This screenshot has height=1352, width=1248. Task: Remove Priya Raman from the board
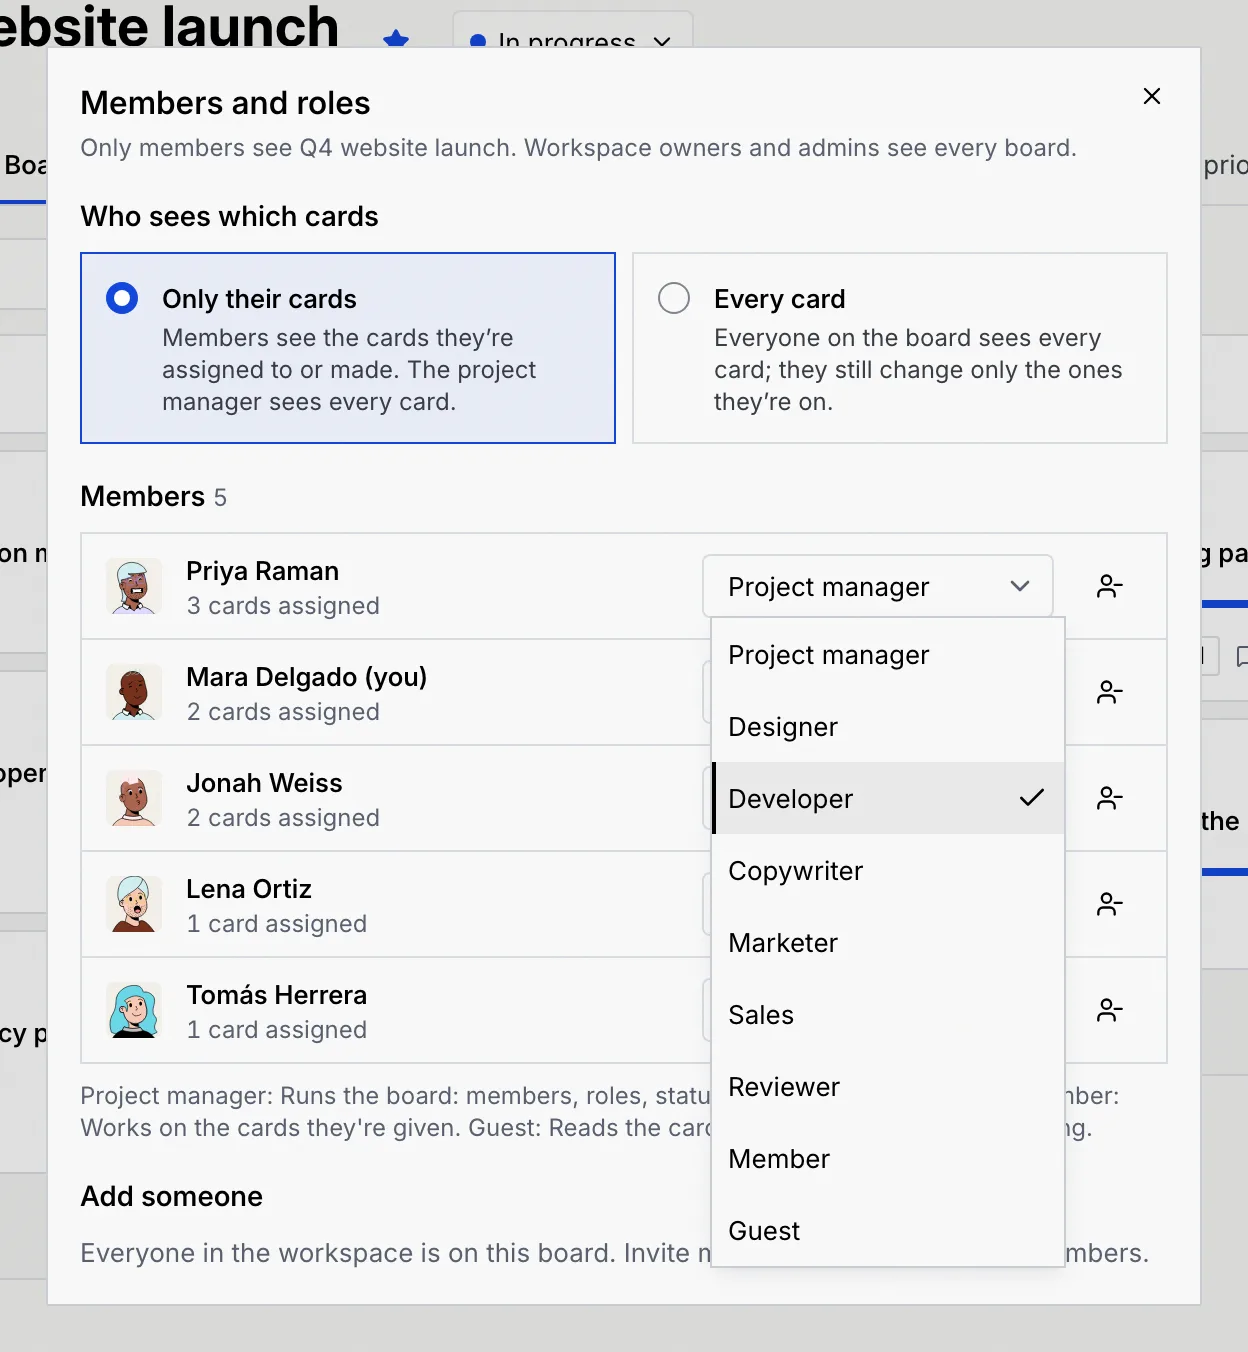click(1110, 586)
